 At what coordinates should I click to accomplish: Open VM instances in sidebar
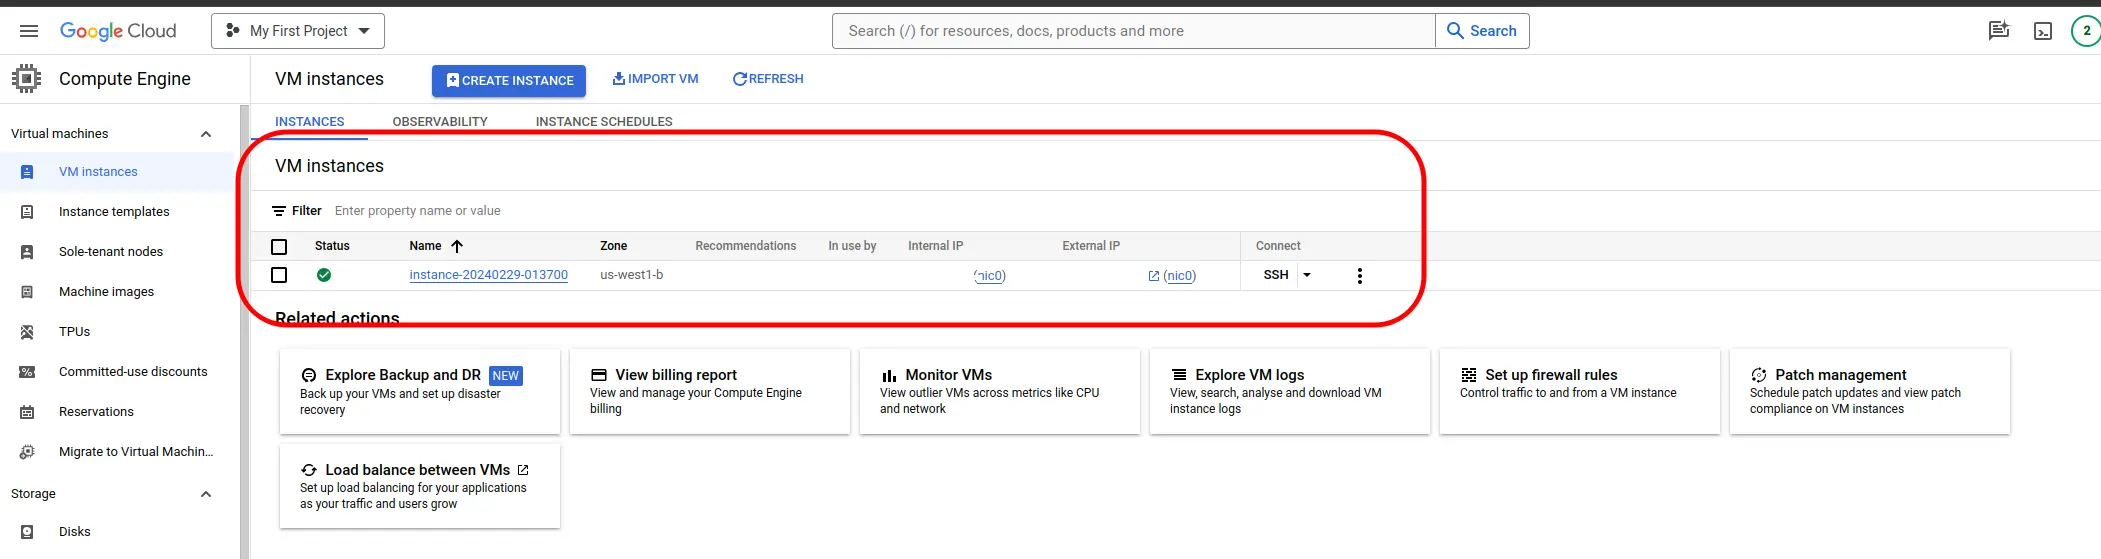pos(98,172)
